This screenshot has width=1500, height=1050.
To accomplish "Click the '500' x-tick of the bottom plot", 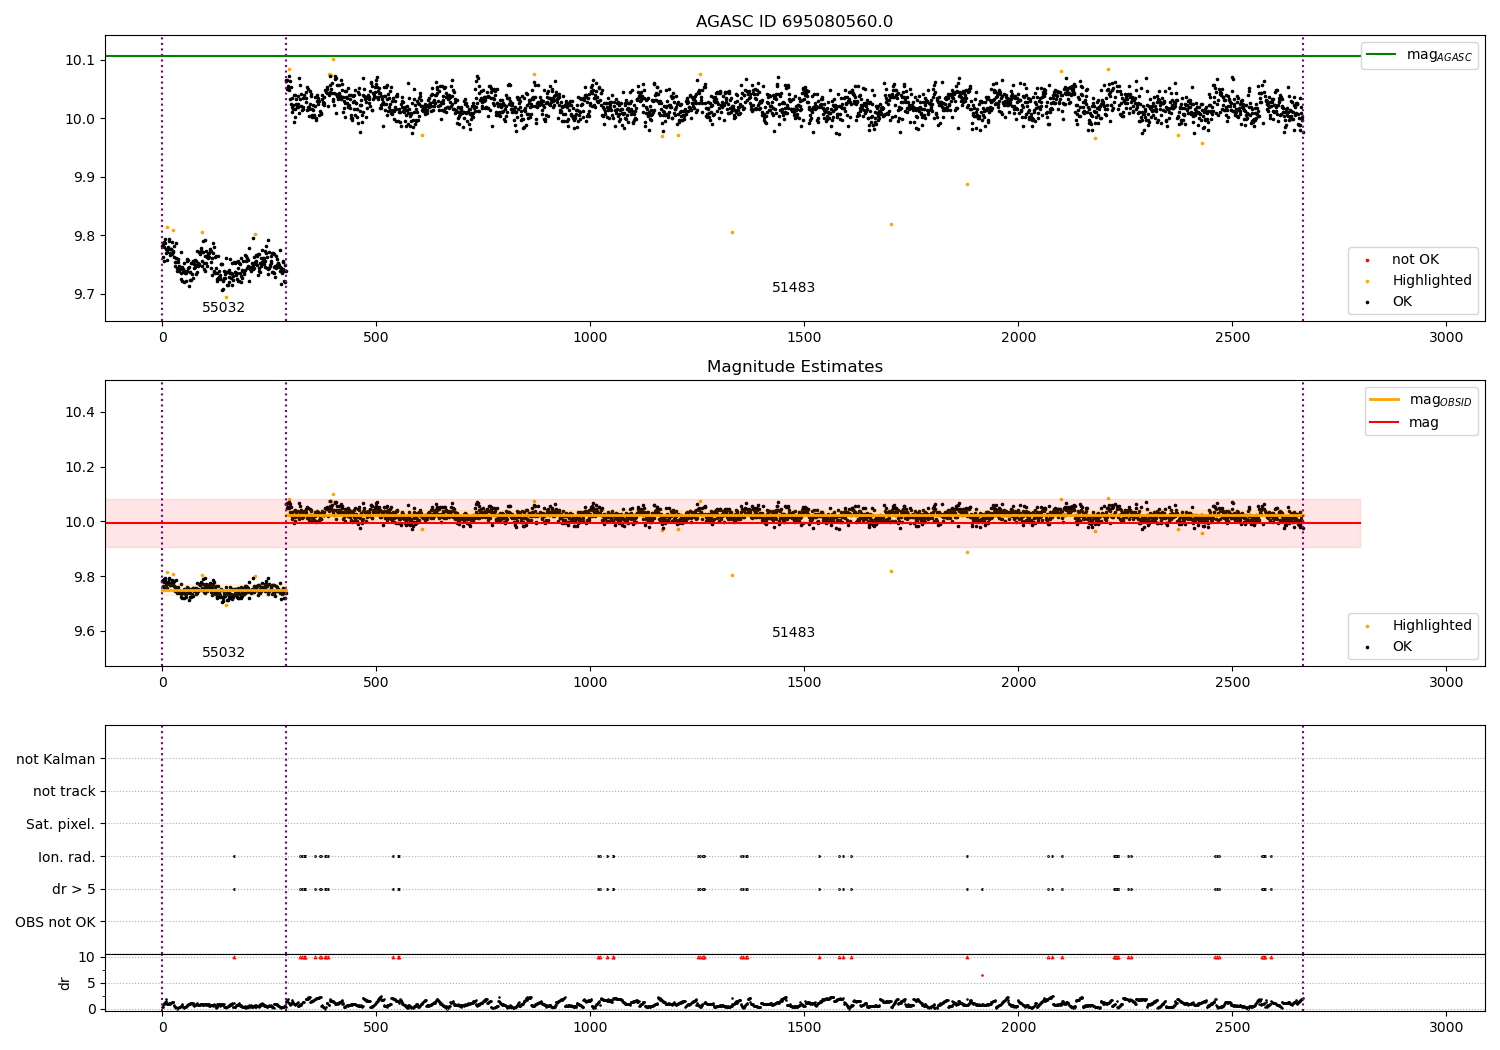I will coord(376,1027).
